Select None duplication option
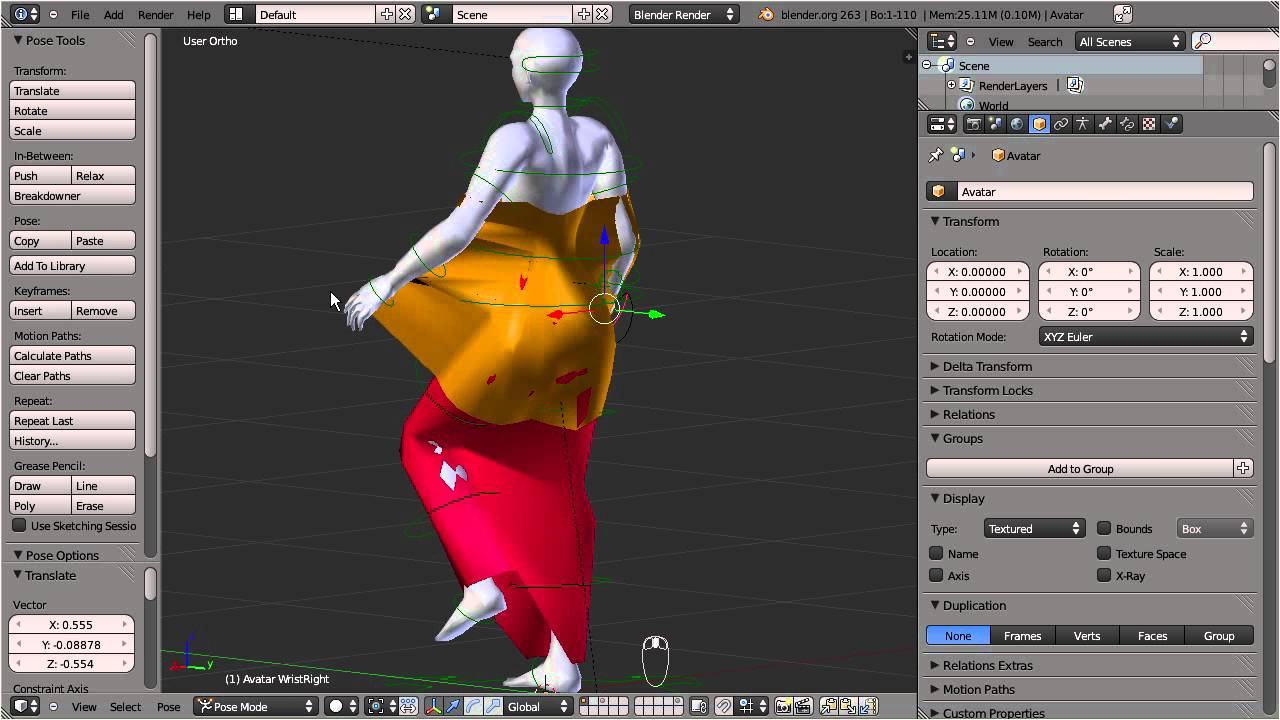The height and width of the screenshot is (720, 1280). click(x=958, y=636)
